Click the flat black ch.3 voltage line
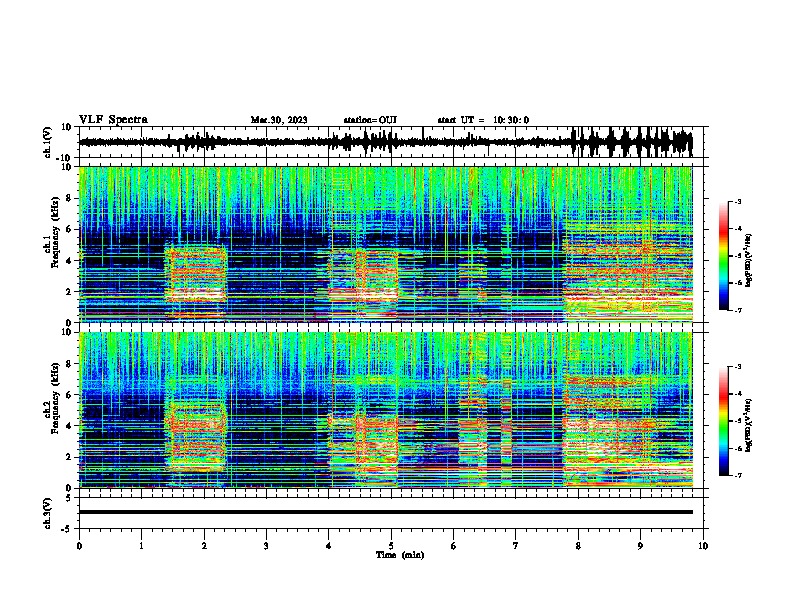The width and height of the screenshot is (792, 612). click(386, 512)
